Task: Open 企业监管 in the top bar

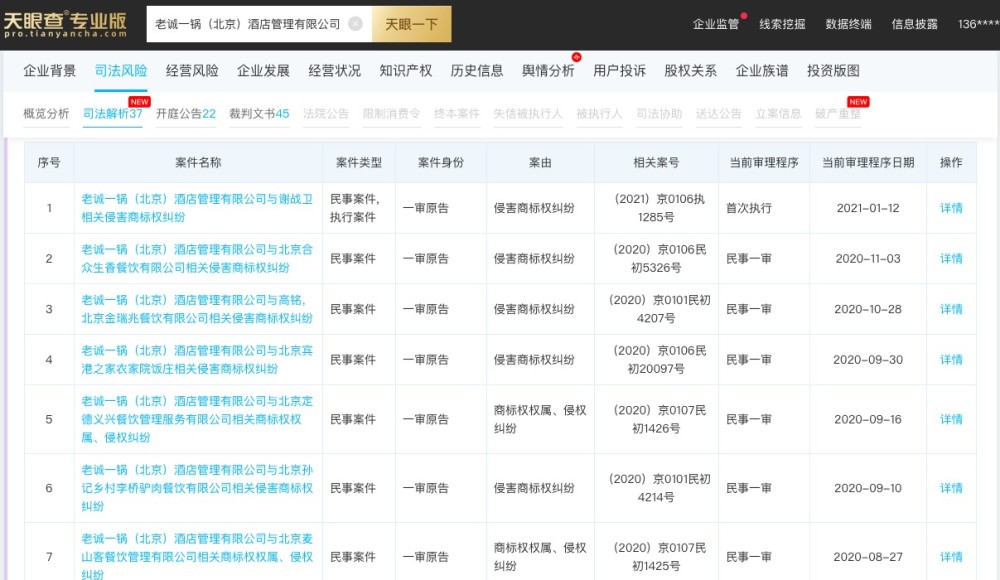Action: click(x=716, y=24)
